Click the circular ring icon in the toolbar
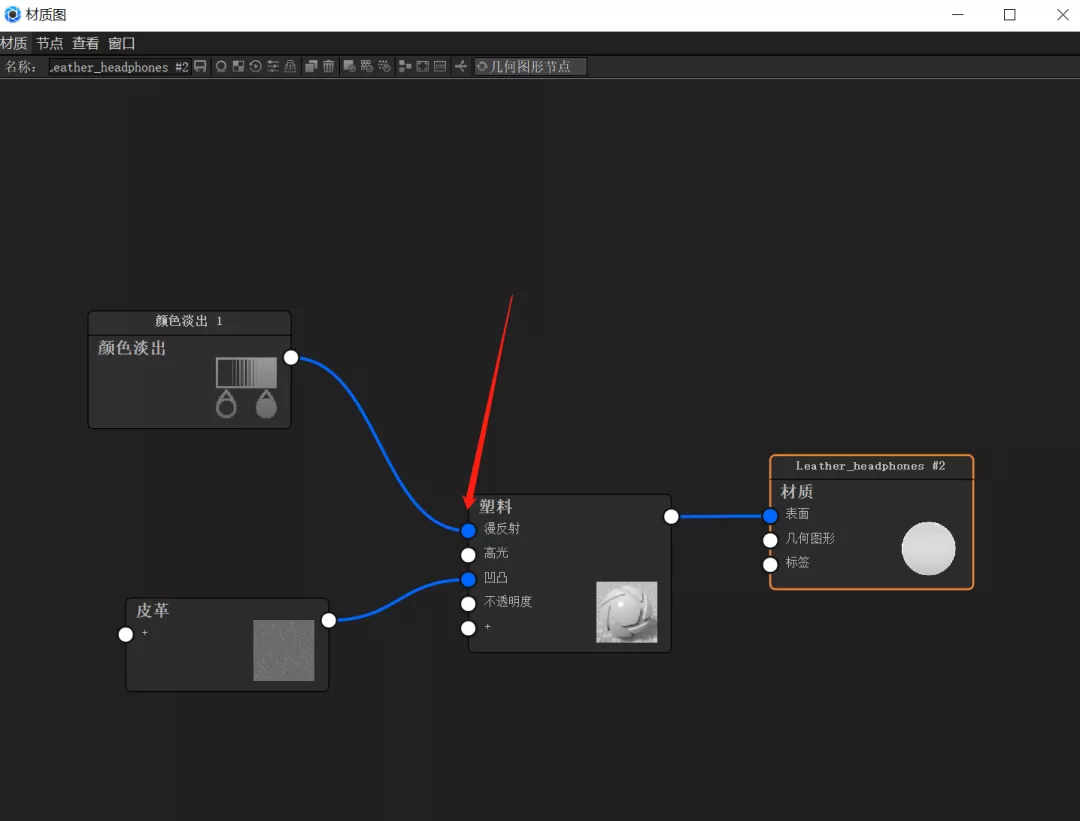Image resolution: width=1080 pixels, height=821 pixels. point(221,66)
